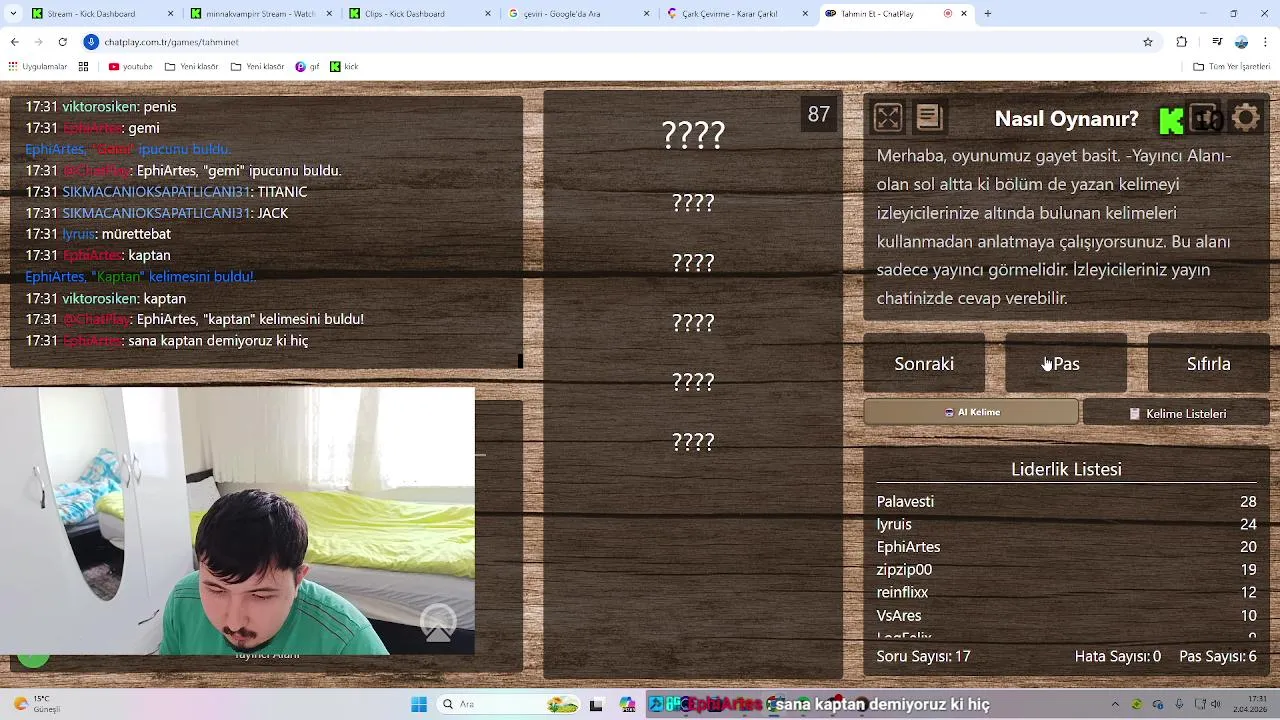
Task: Click the first ???? hidden word
Action: click(693, 134)
